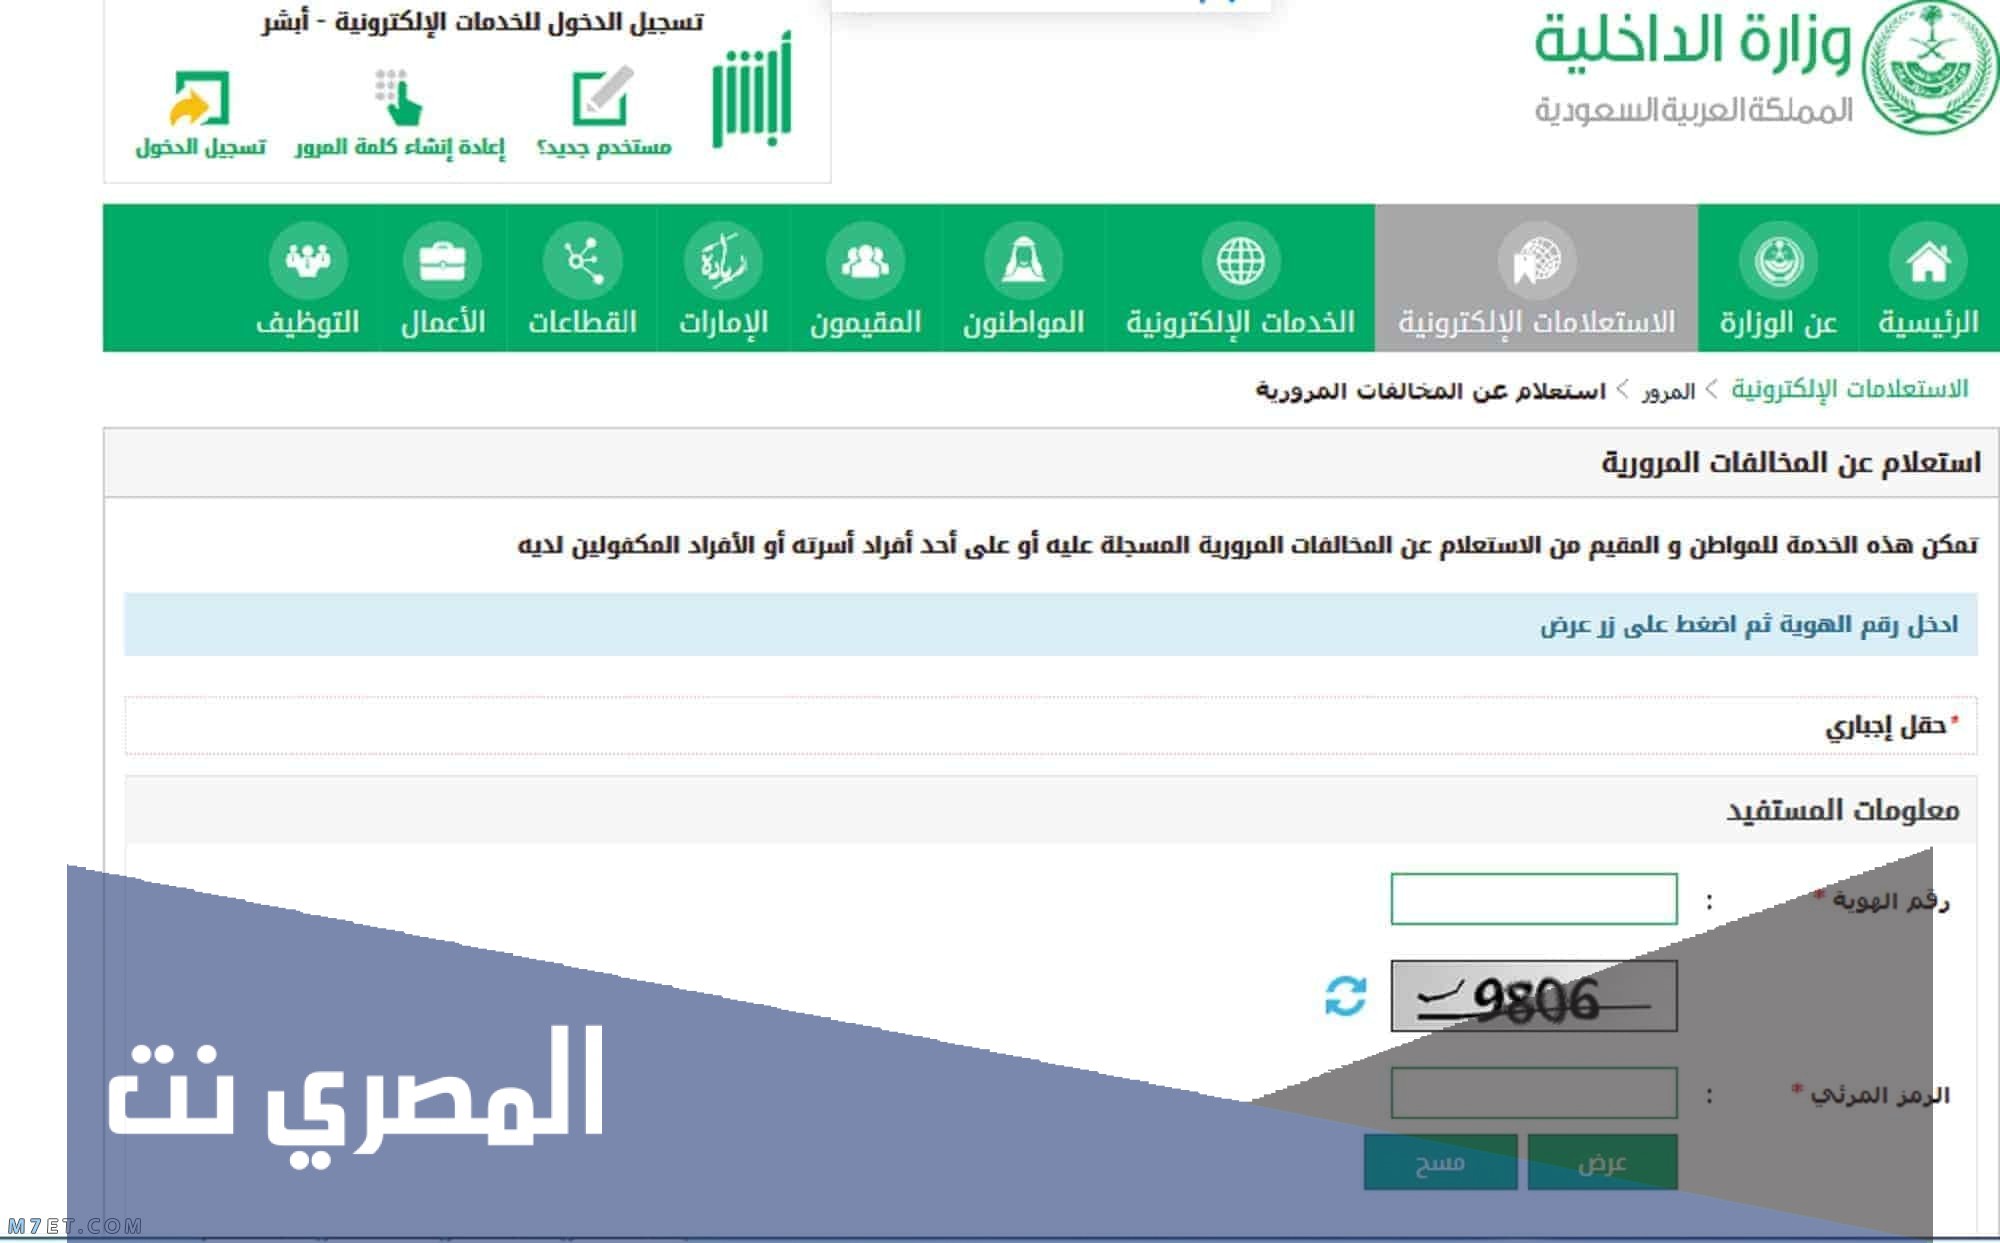Select the المواطنون citizen icon

pyautogui.click(x=1023, y=261)
